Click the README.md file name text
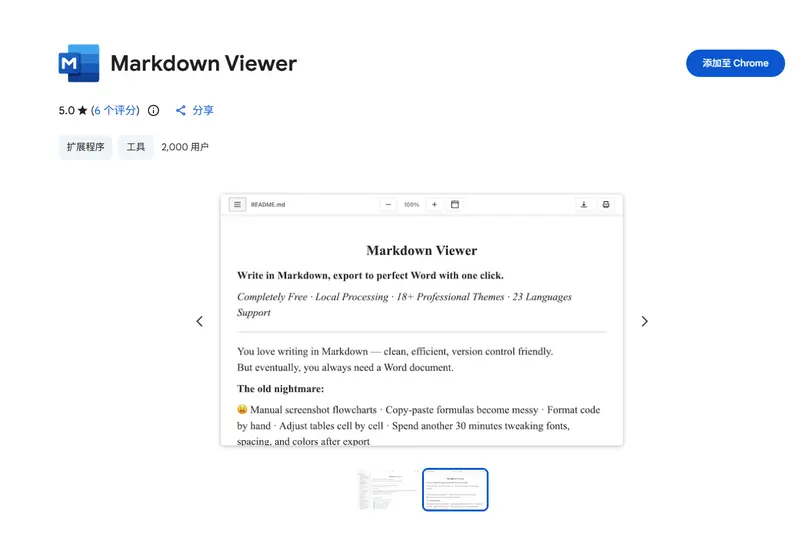Viewport: 800px width, 543px height. 268,205
